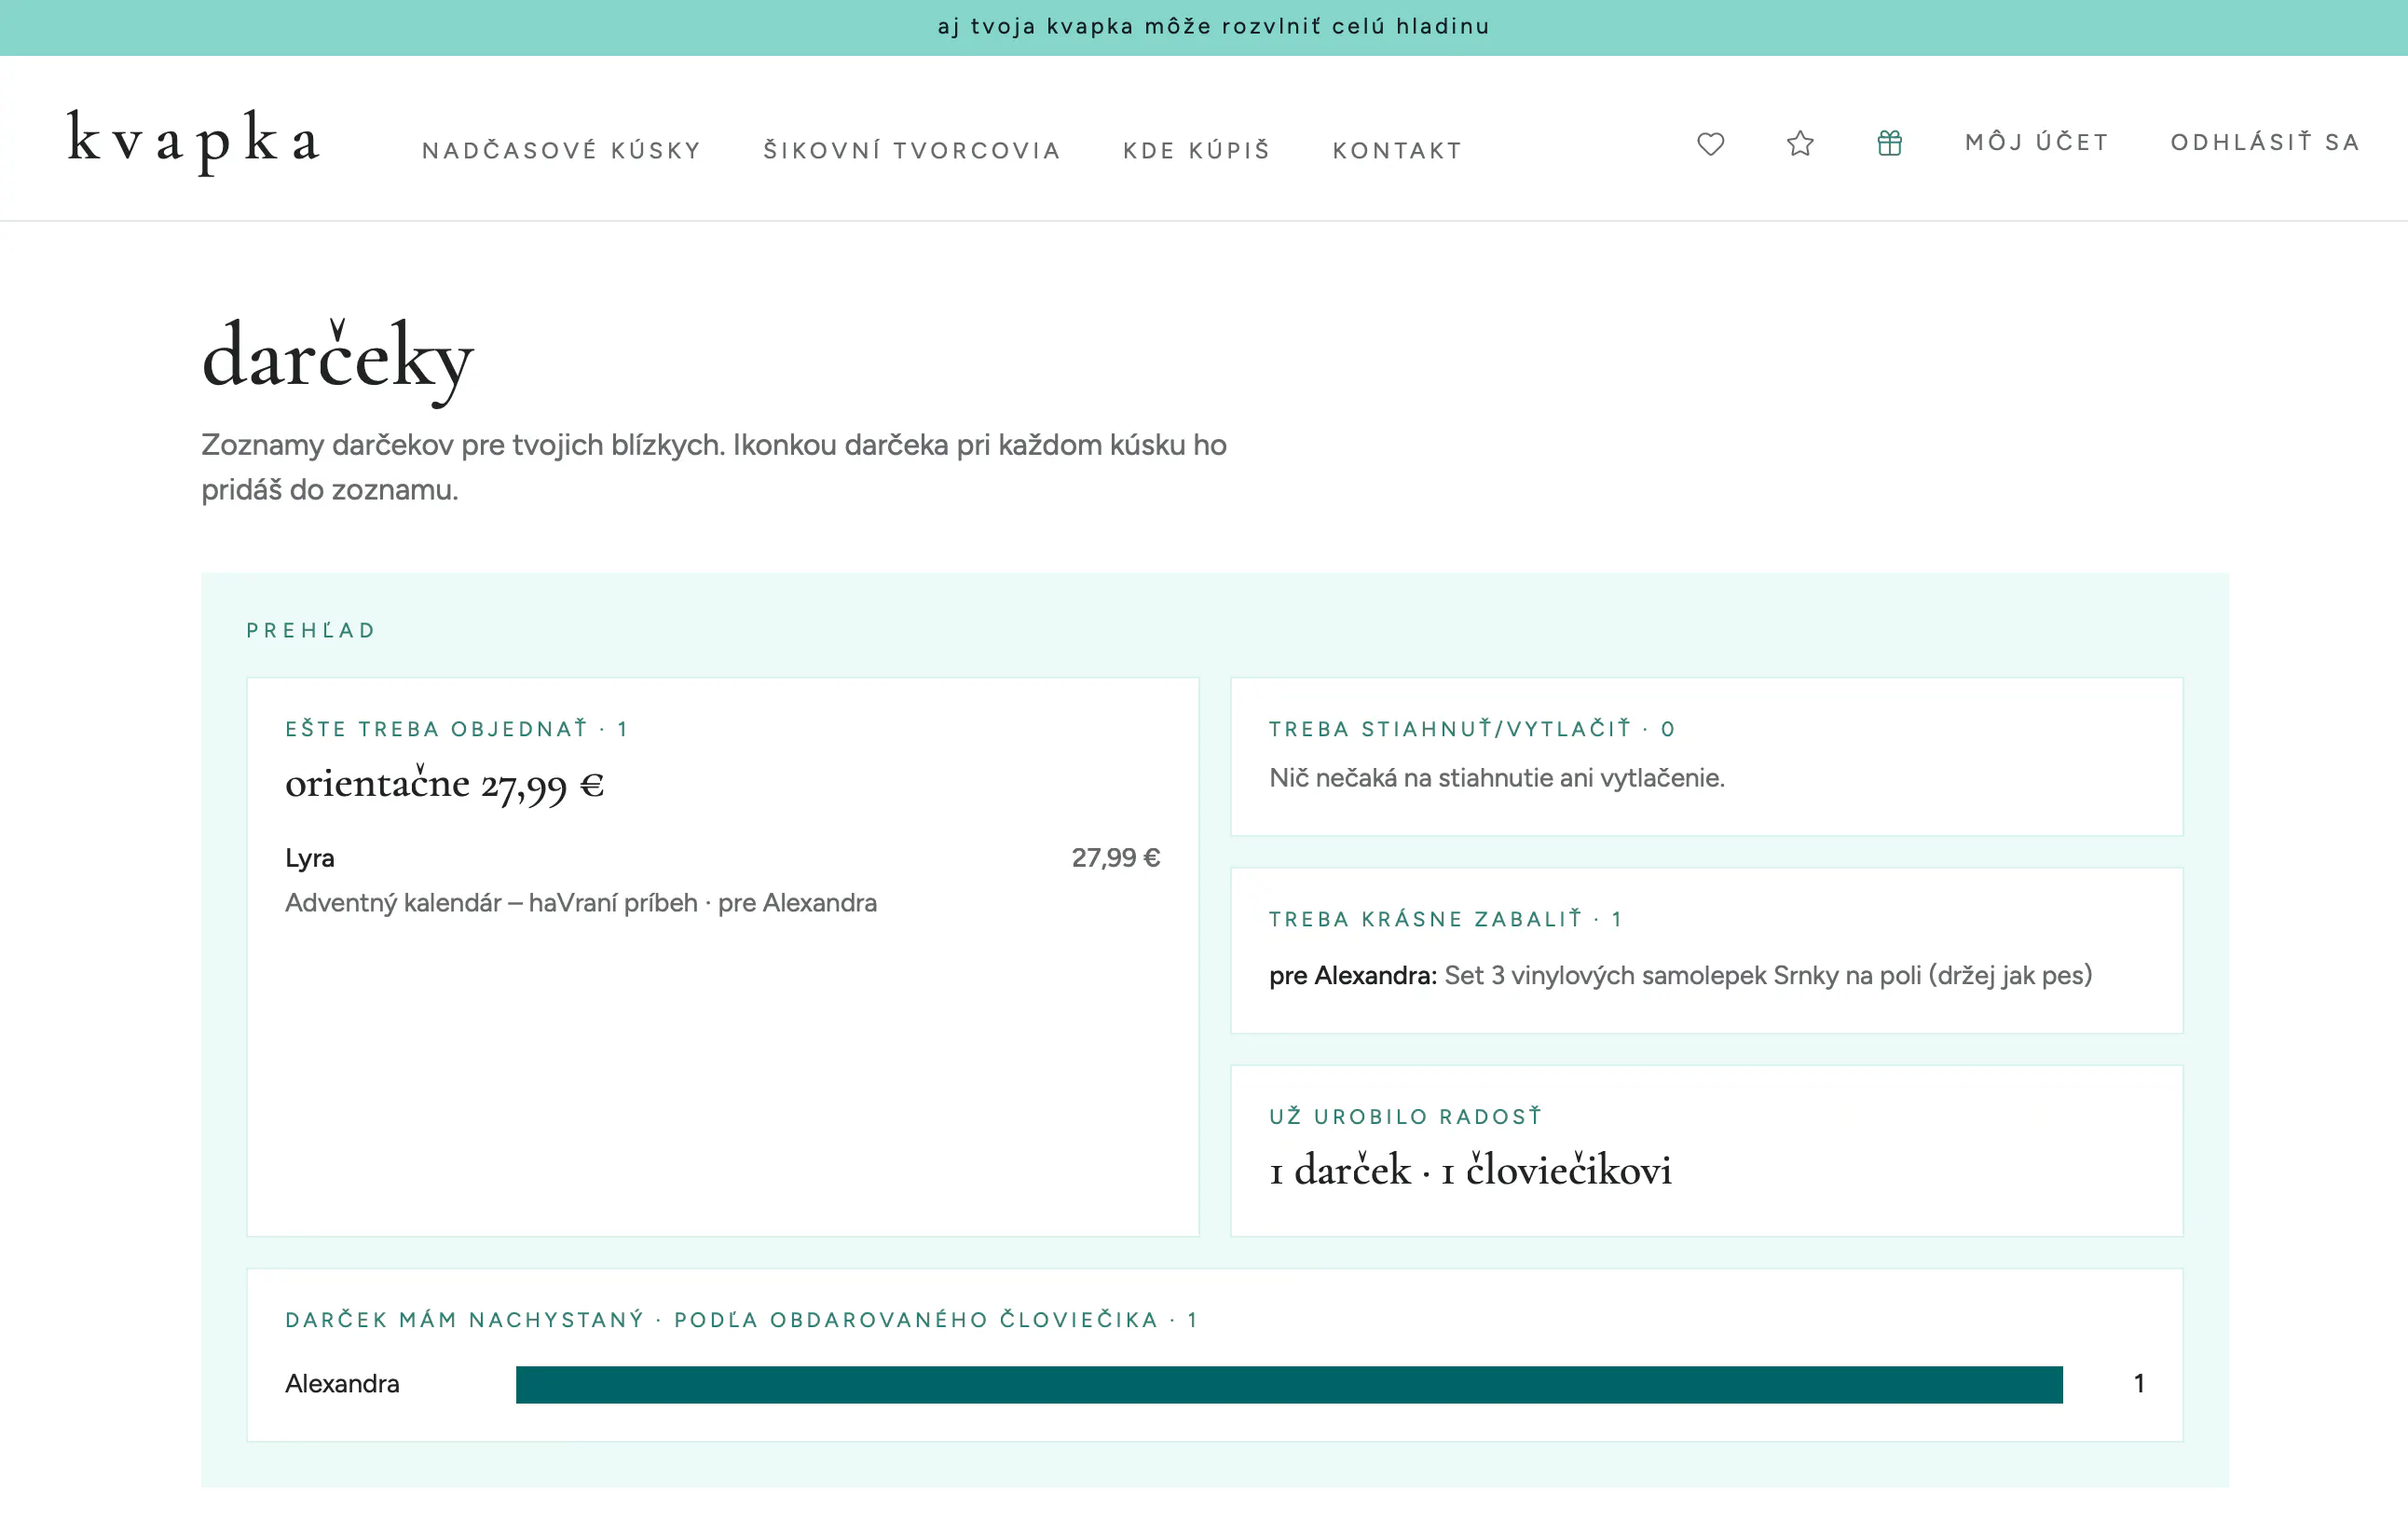This screenshot has width=2408, height=1521.
Task: Click the Lyra creator name
Action: [x=310, y=857]
